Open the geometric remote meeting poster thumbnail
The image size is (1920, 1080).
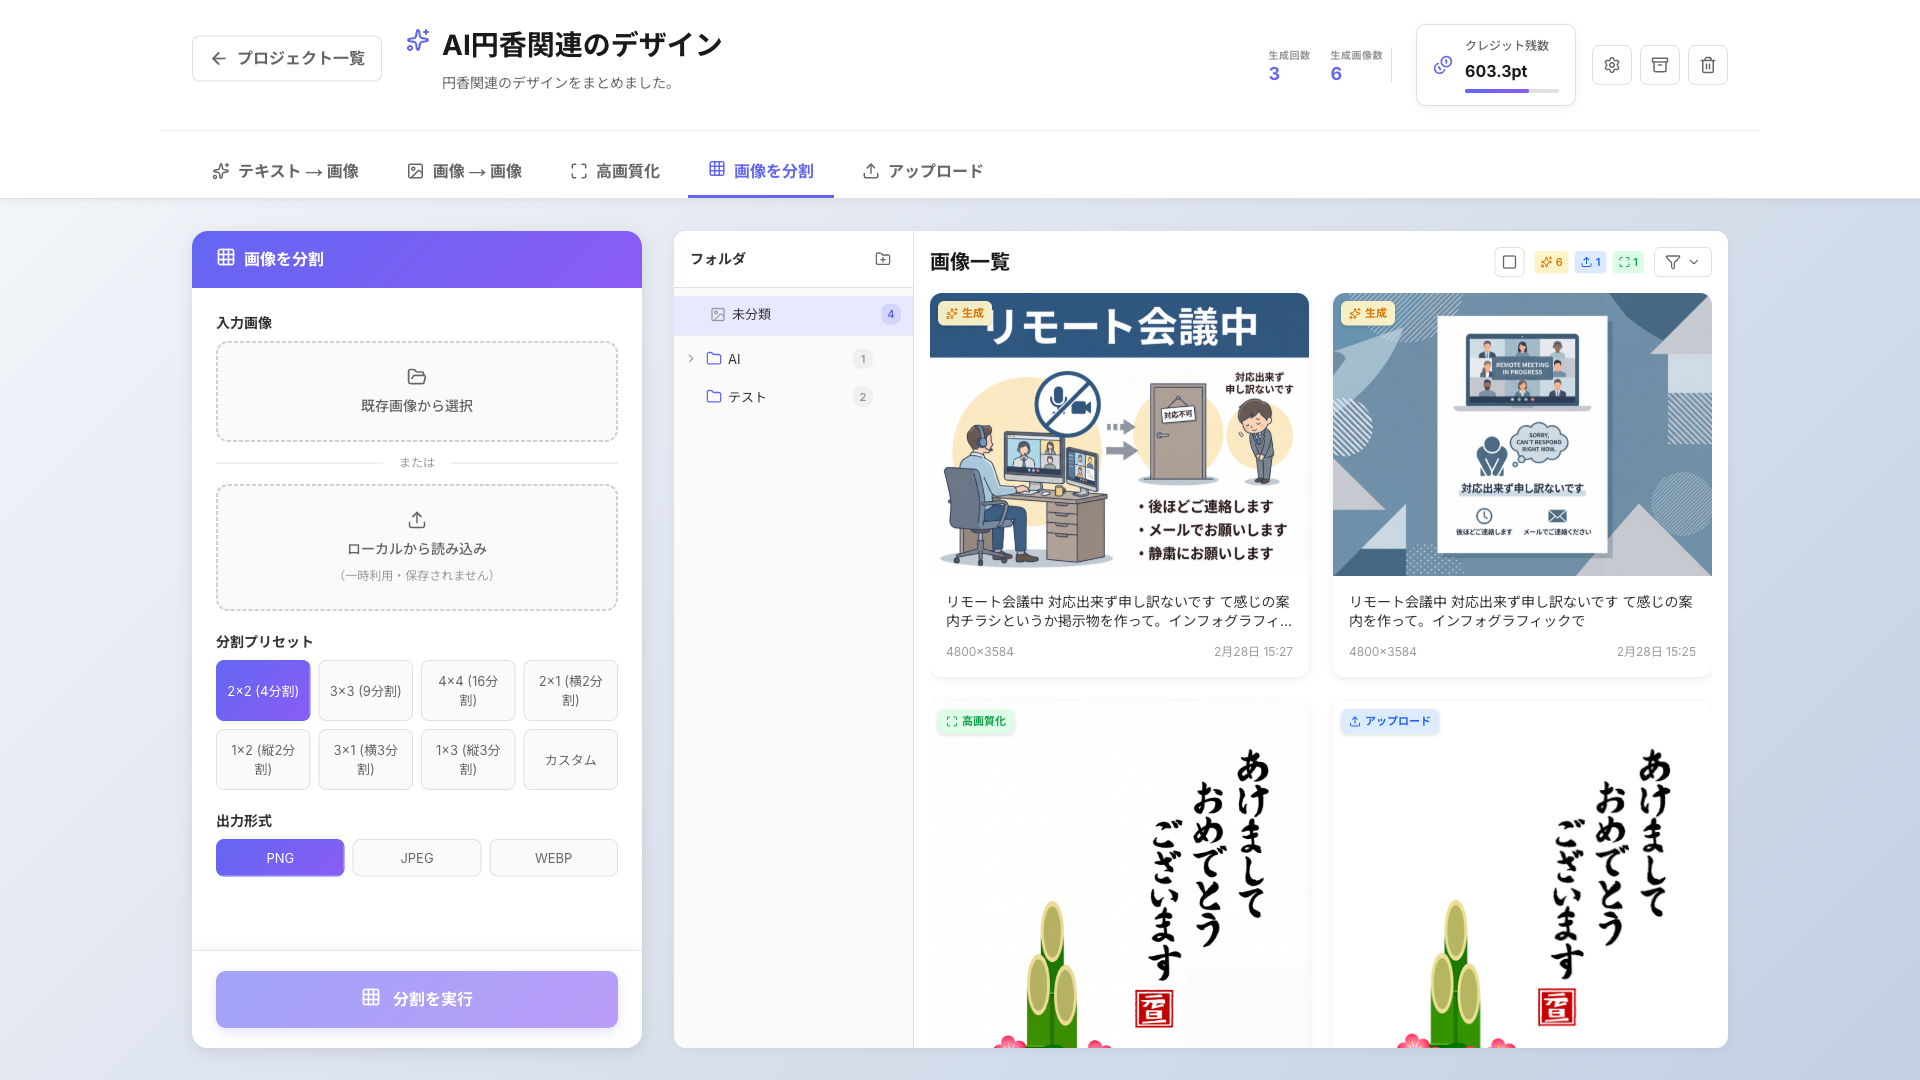click(x=1522, y=434)
